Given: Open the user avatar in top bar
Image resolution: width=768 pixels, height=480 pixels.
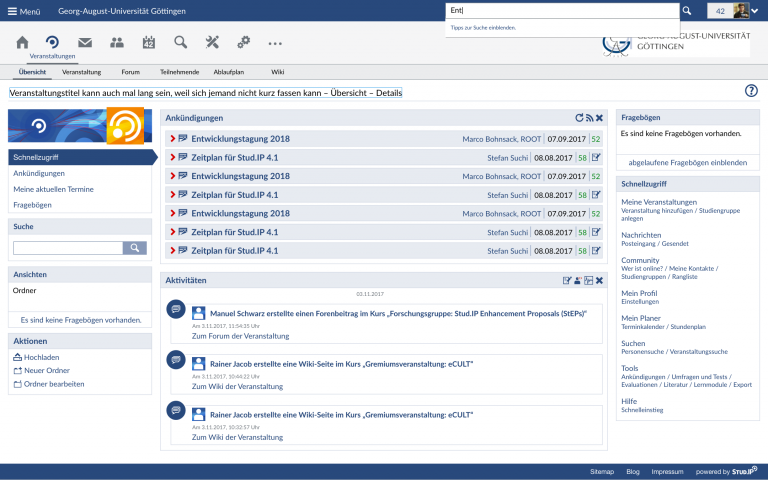Looking at the screenshot, I should point(741,10).
